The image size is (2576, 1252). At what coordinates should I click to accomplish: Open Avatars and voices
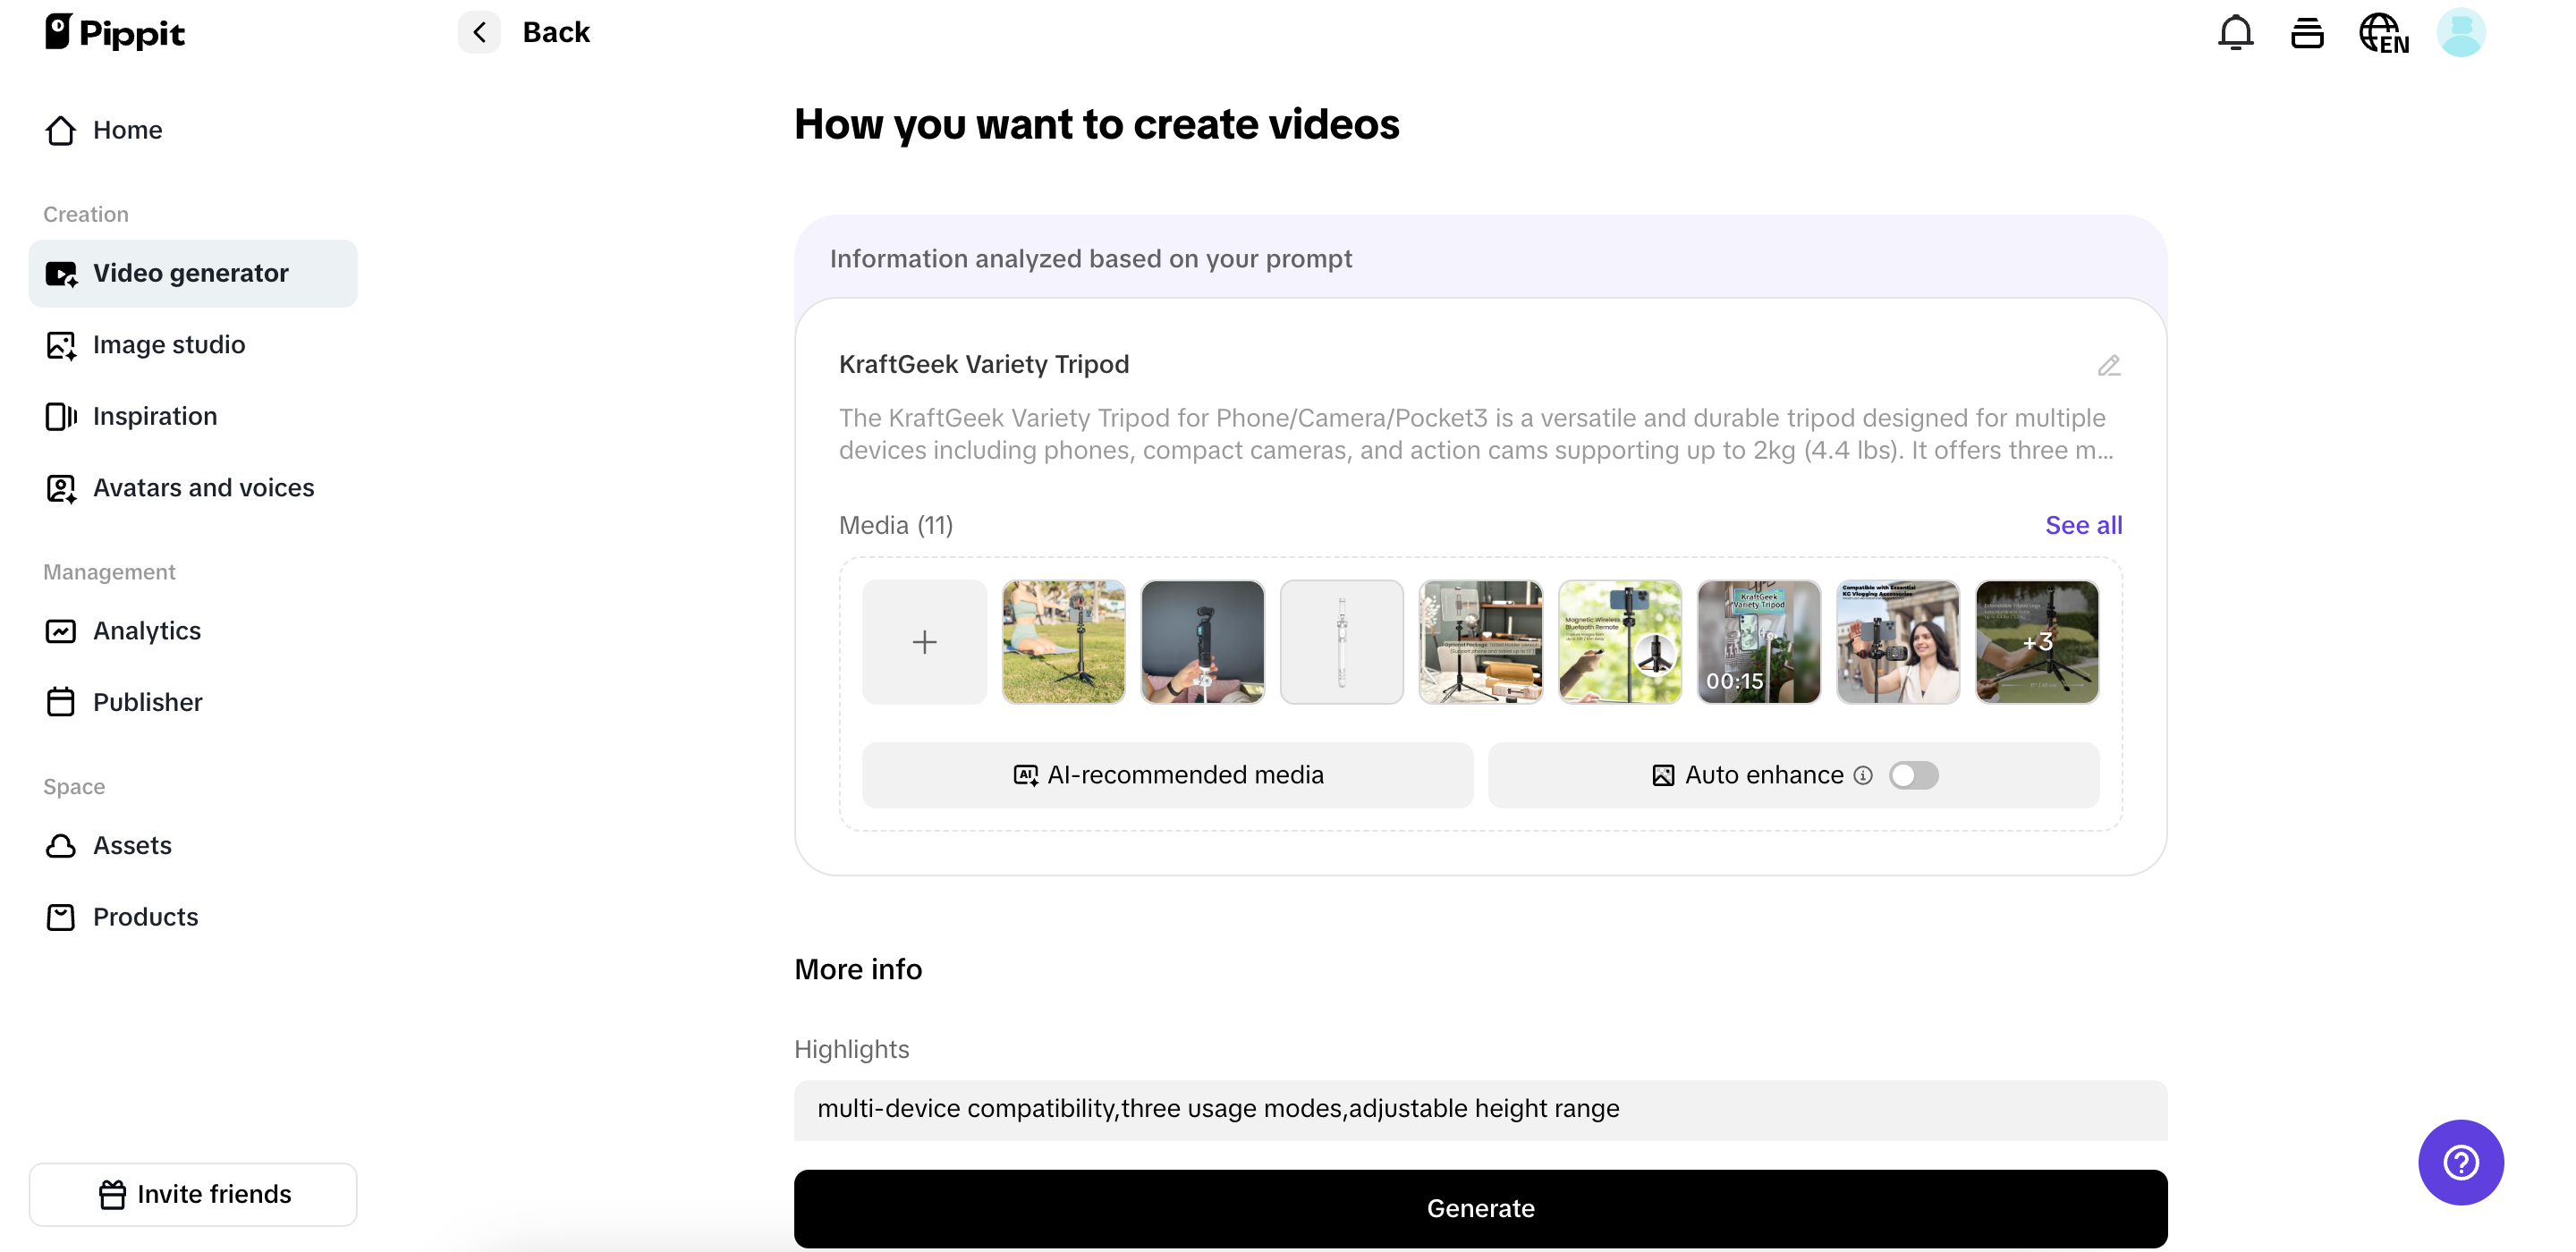tap(203, 488)
